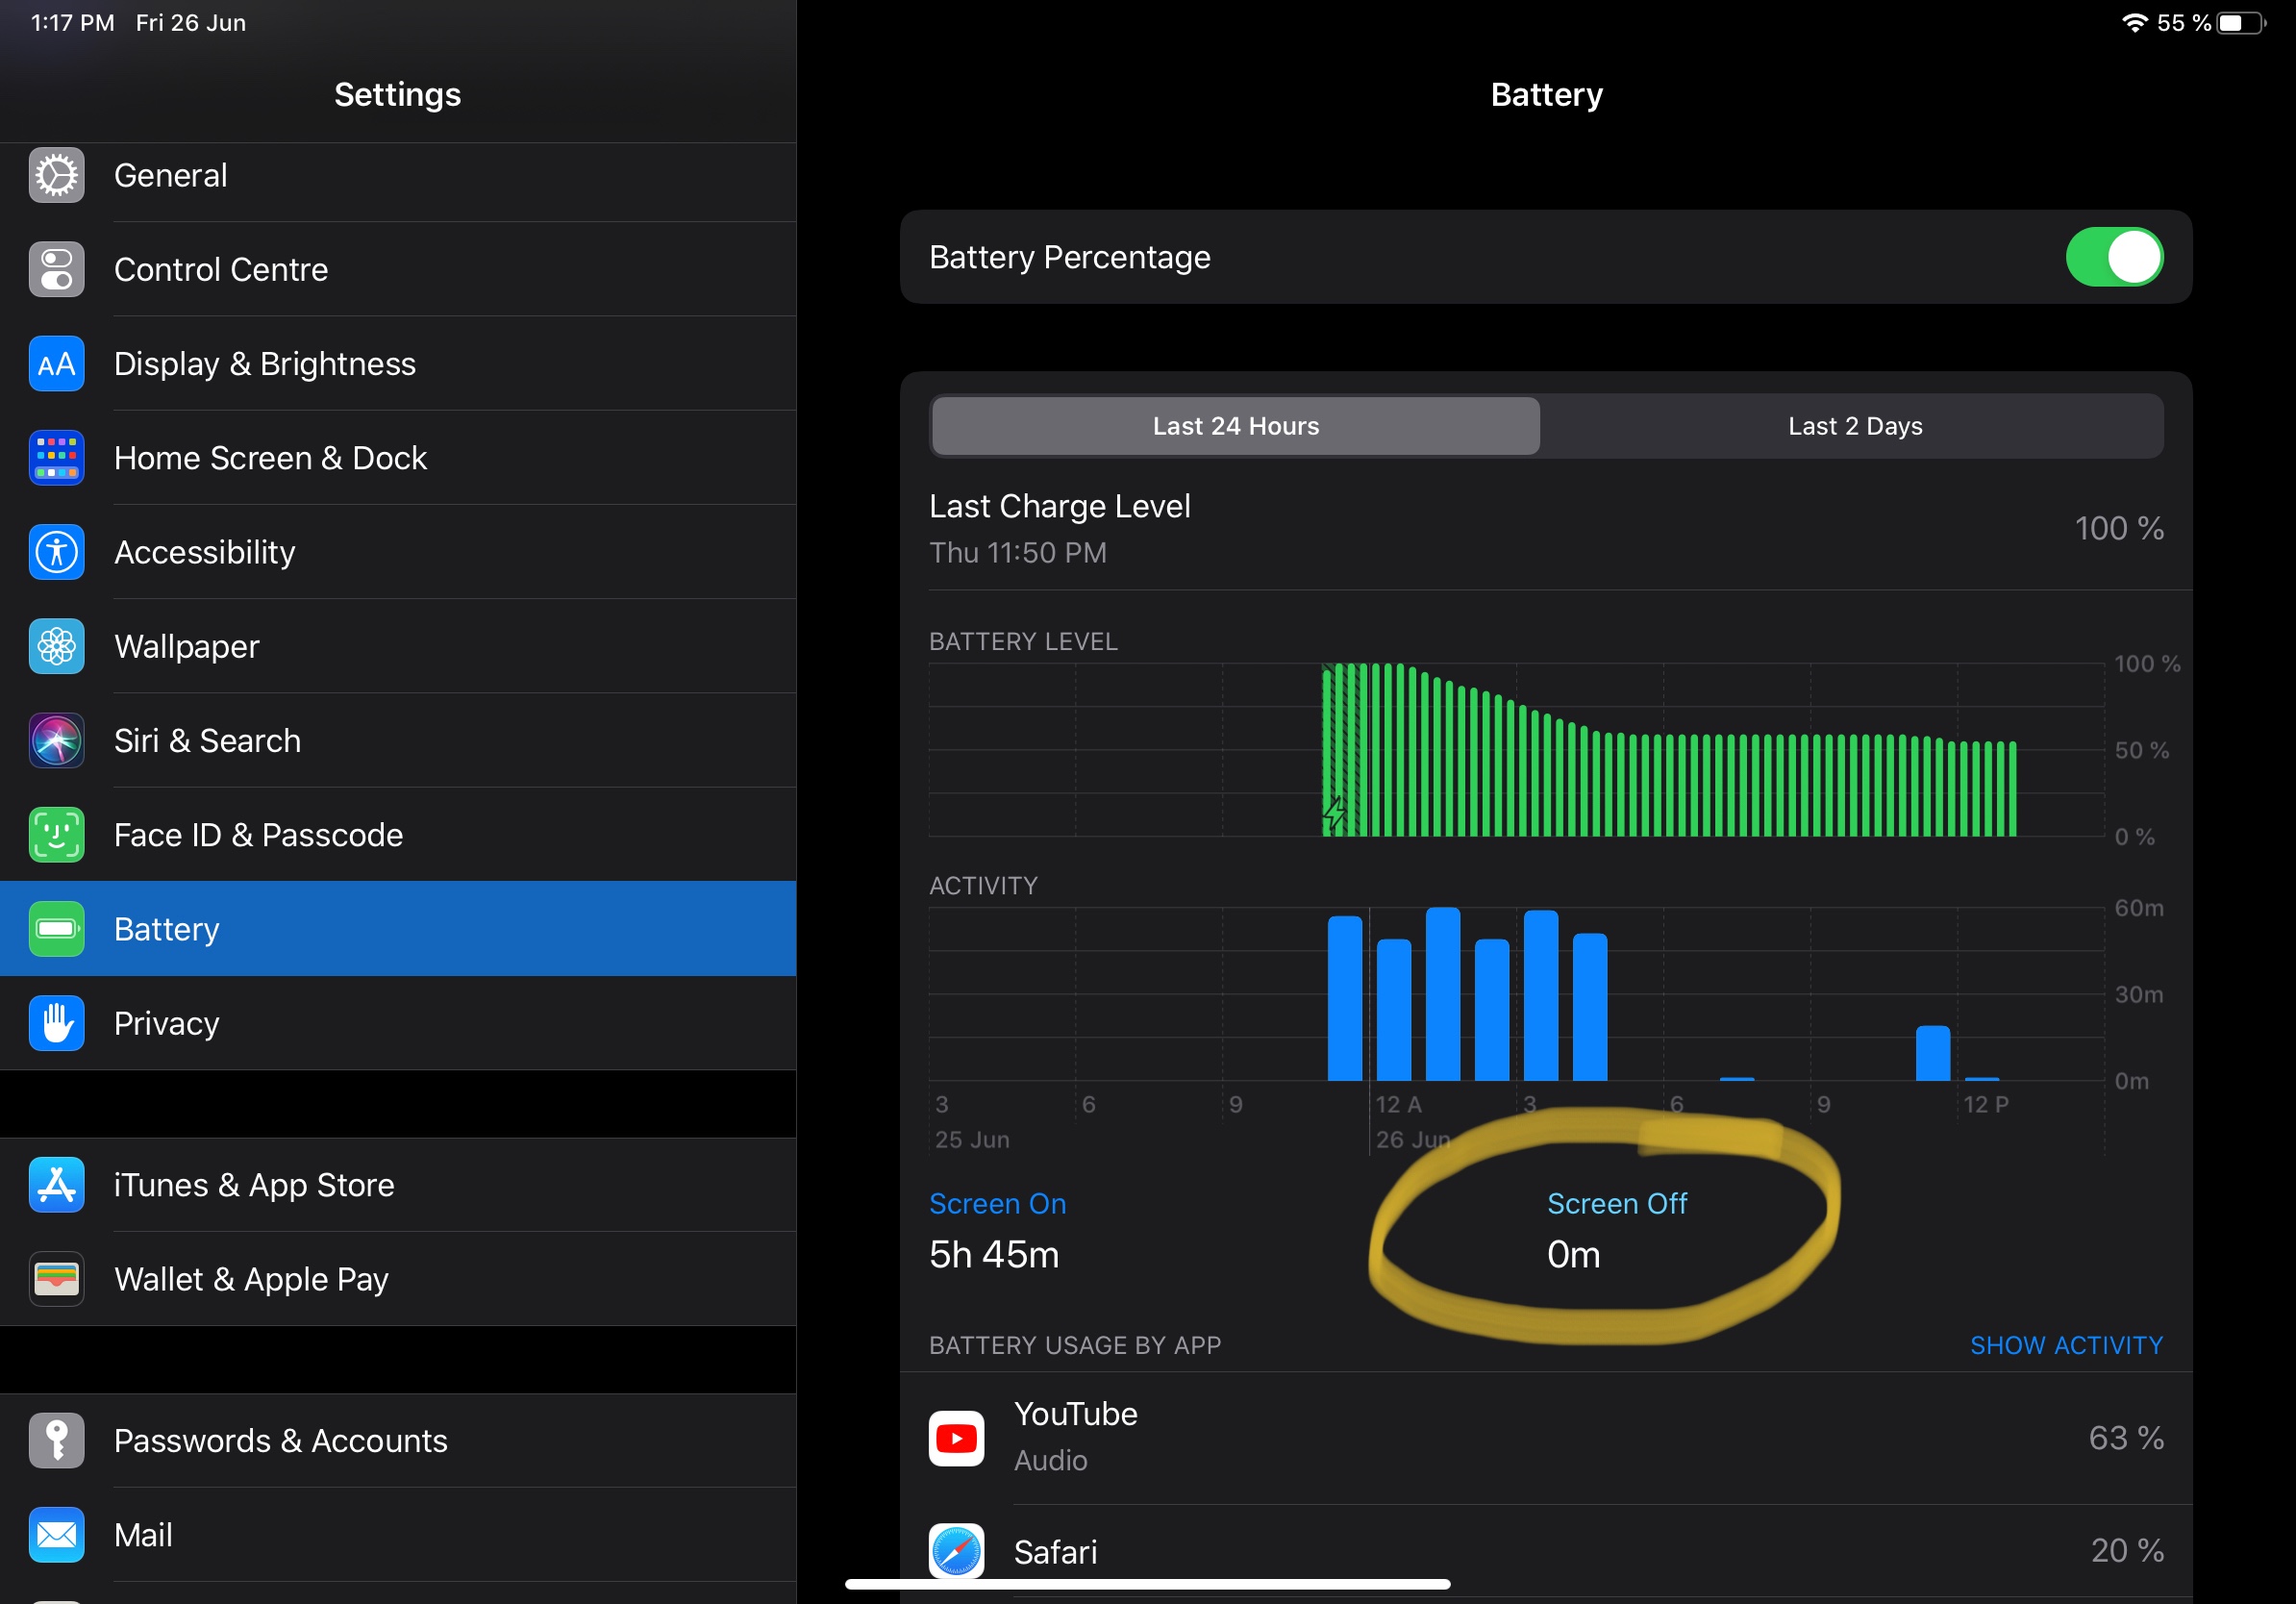Open General settings gear icon
The image size is (2296, 1604).
click(x=56, y=176)
